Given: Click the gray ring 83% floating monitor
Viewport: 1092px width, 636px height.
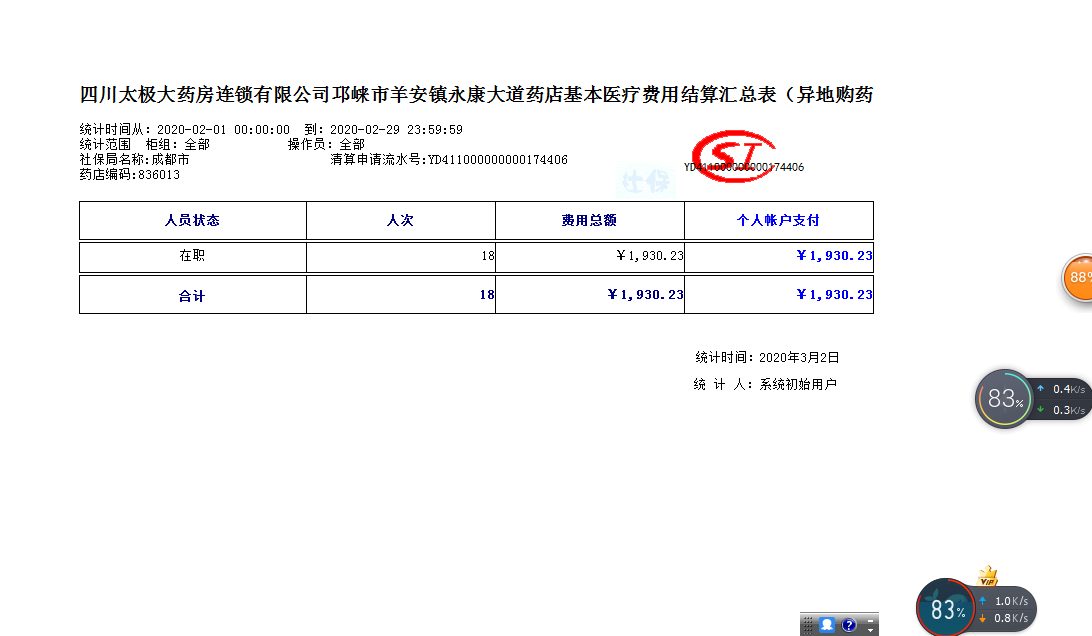Looking at the screenshot, I should pyautogui.click(x=1004, y=398).
